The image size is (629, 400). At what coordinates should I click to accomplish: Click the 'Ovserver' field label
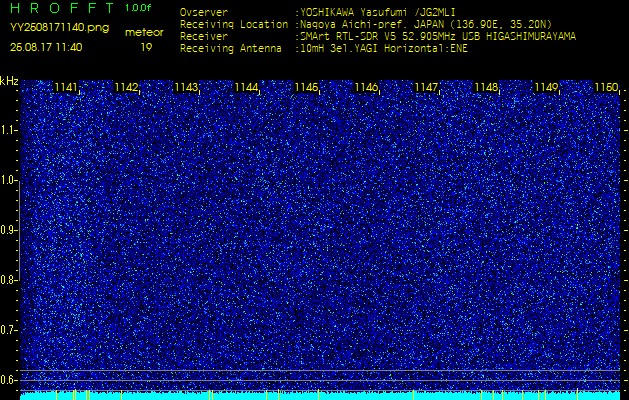coord(204,12)
